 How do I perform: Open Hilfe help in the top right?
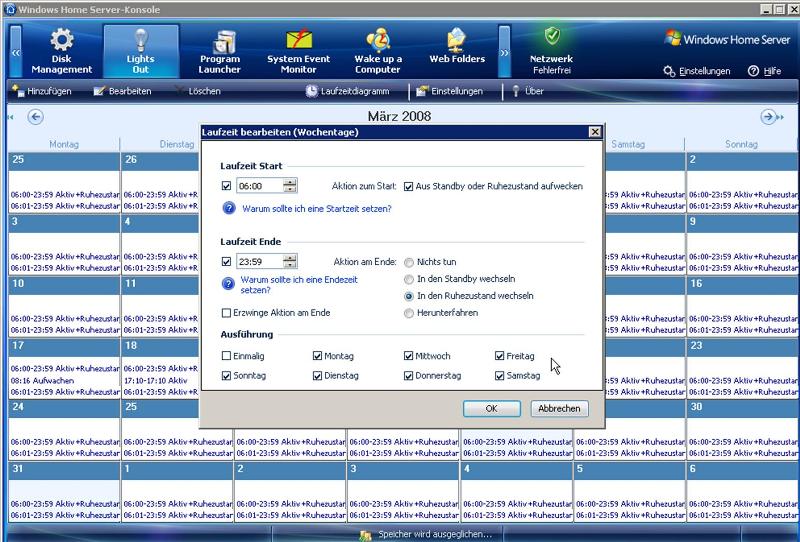coord(764,71)
